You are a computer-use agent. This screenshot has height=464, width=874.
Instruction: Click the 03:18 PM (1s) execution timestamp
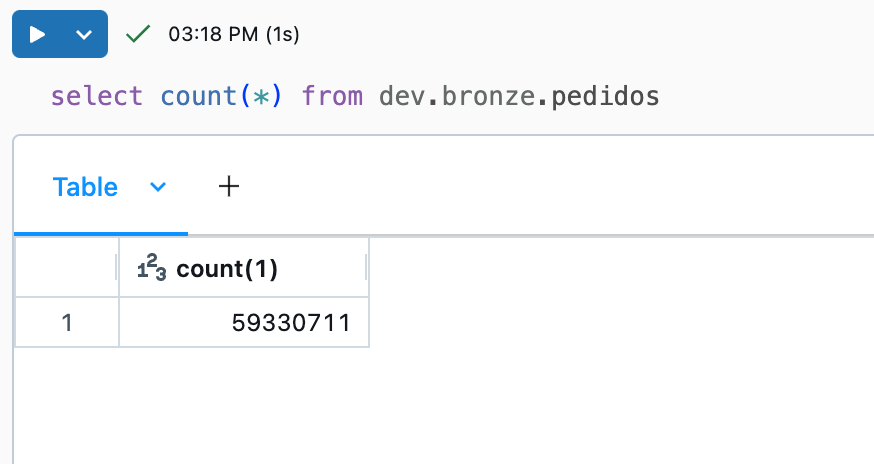pyautogui.click(x=234, y=35)
